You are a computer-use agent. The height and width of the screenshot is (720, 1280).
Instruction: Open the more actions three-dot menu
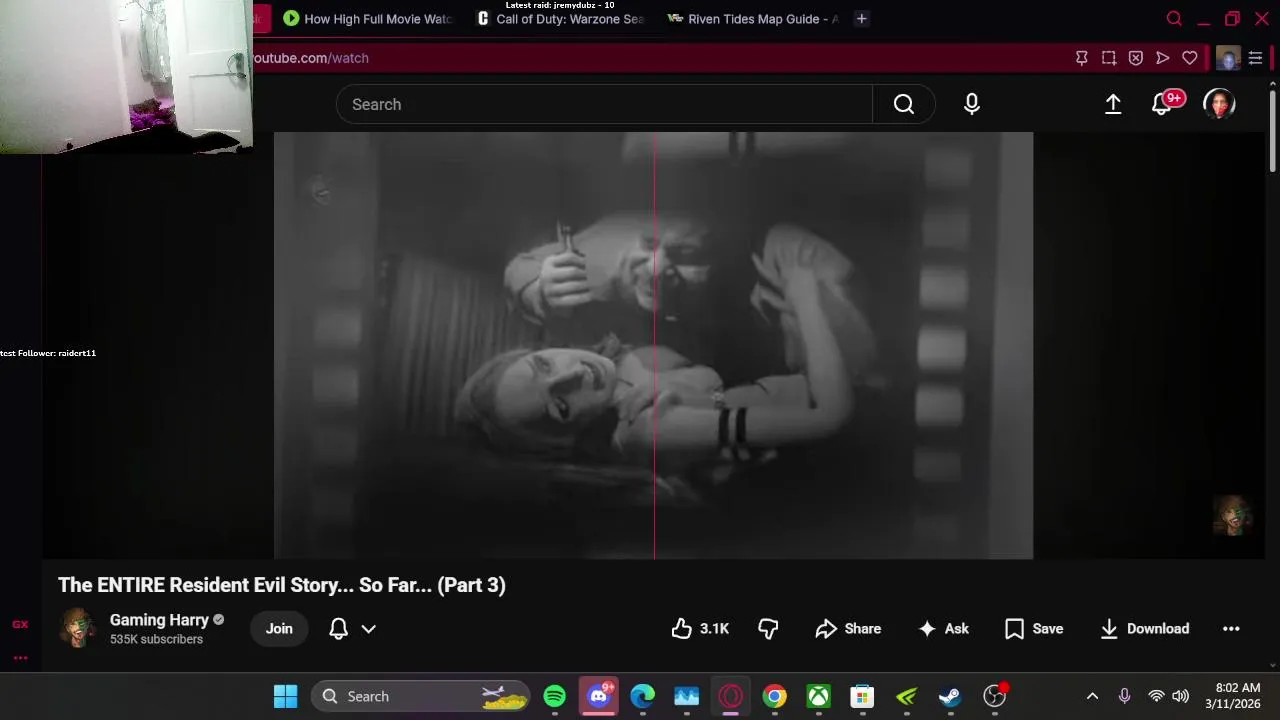[x=1231, y=629]
